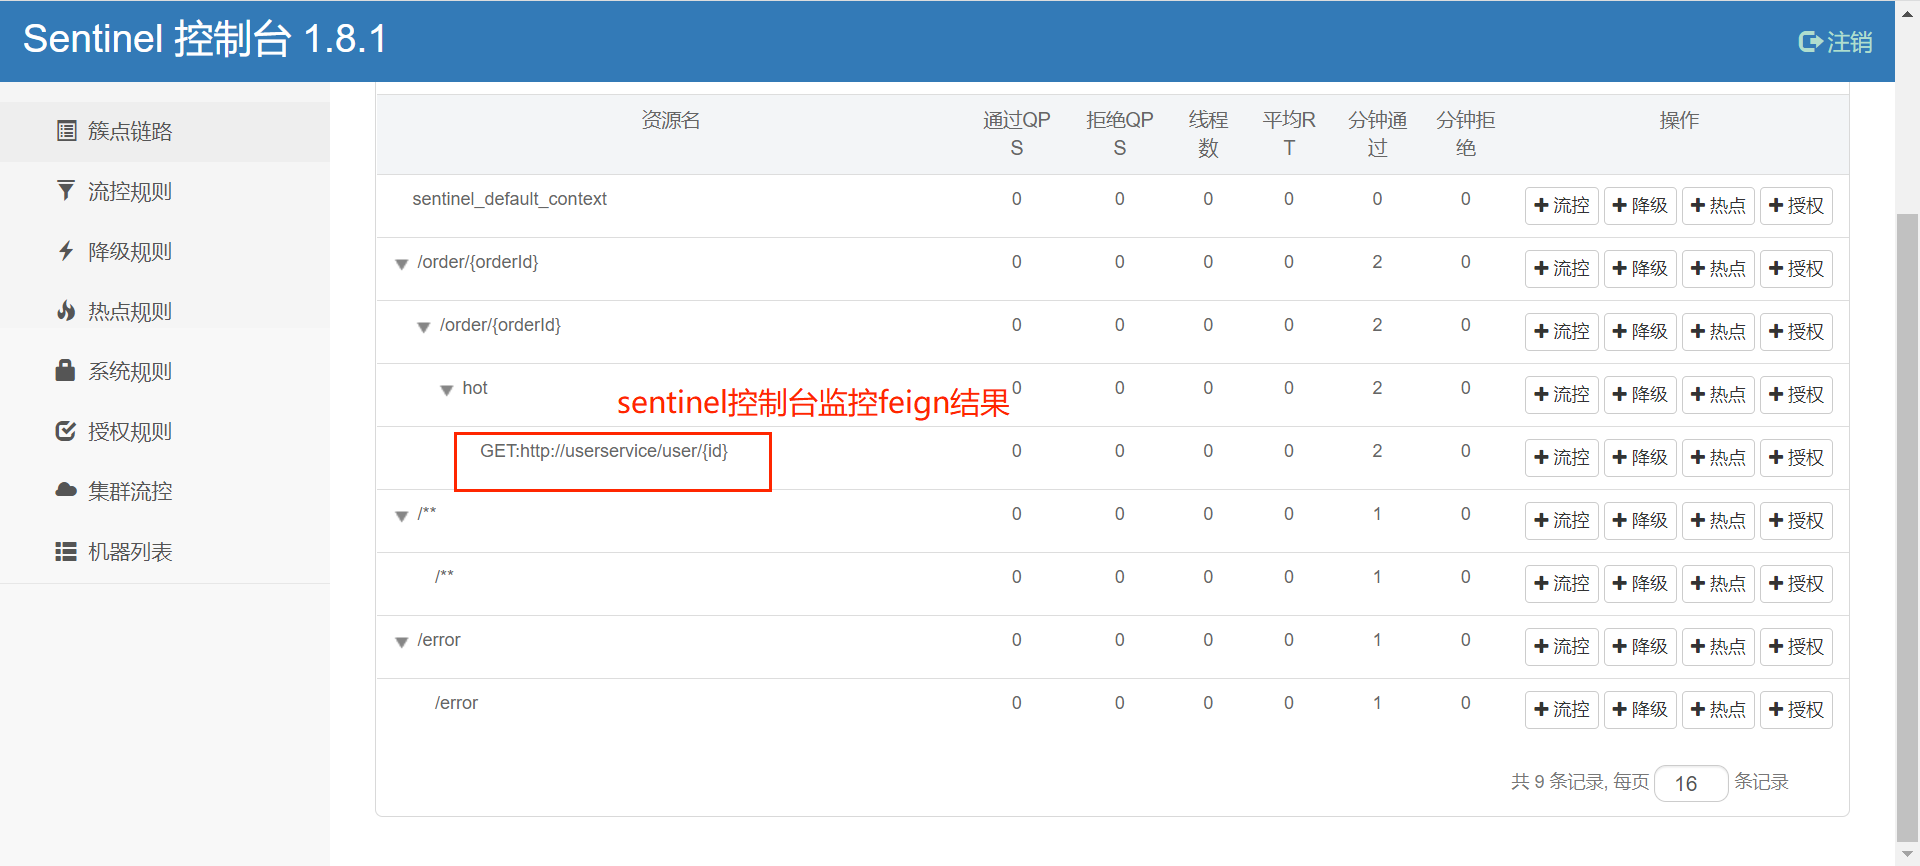Open the 流控规则 sidebar menu
The image size is (1920, 866).
[165, 191]
